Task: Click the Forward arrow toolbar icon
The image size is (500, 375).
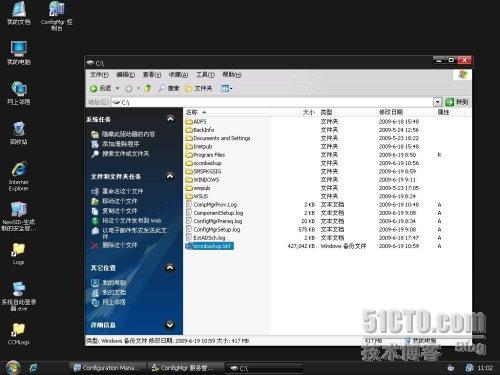Action: pyautogui.click(x=129, y=89)
